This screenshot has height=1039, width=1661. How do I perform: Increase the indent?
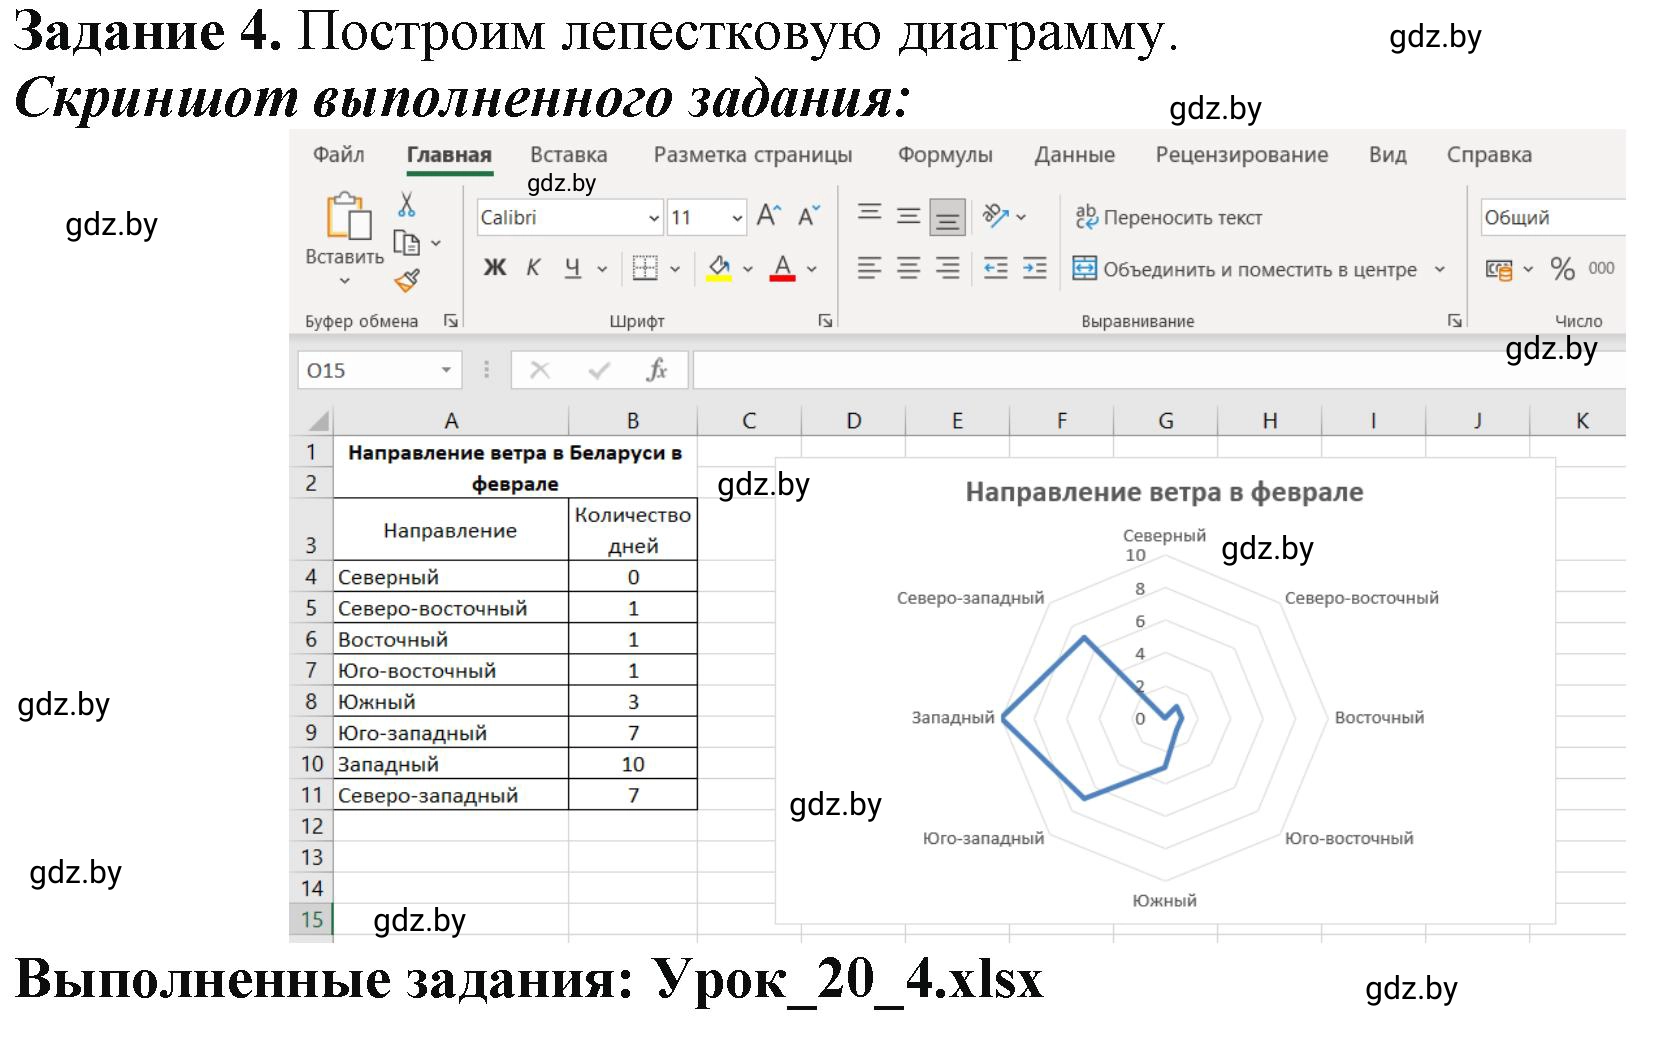(1034, 268)
